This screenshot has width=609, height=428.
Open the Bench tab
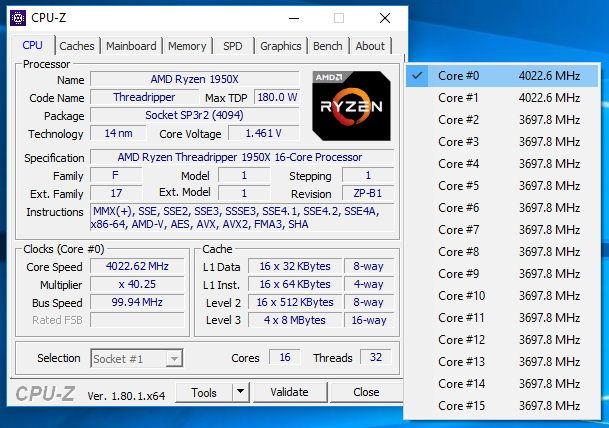click(328, 46)
